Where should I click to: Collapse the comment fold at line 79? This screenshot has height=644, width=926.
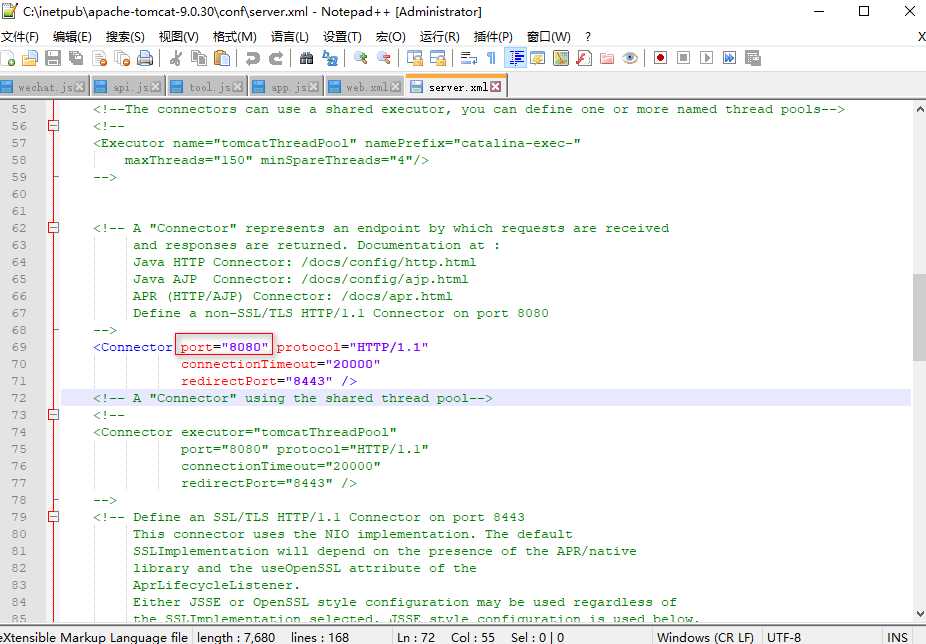pos(54,517)
